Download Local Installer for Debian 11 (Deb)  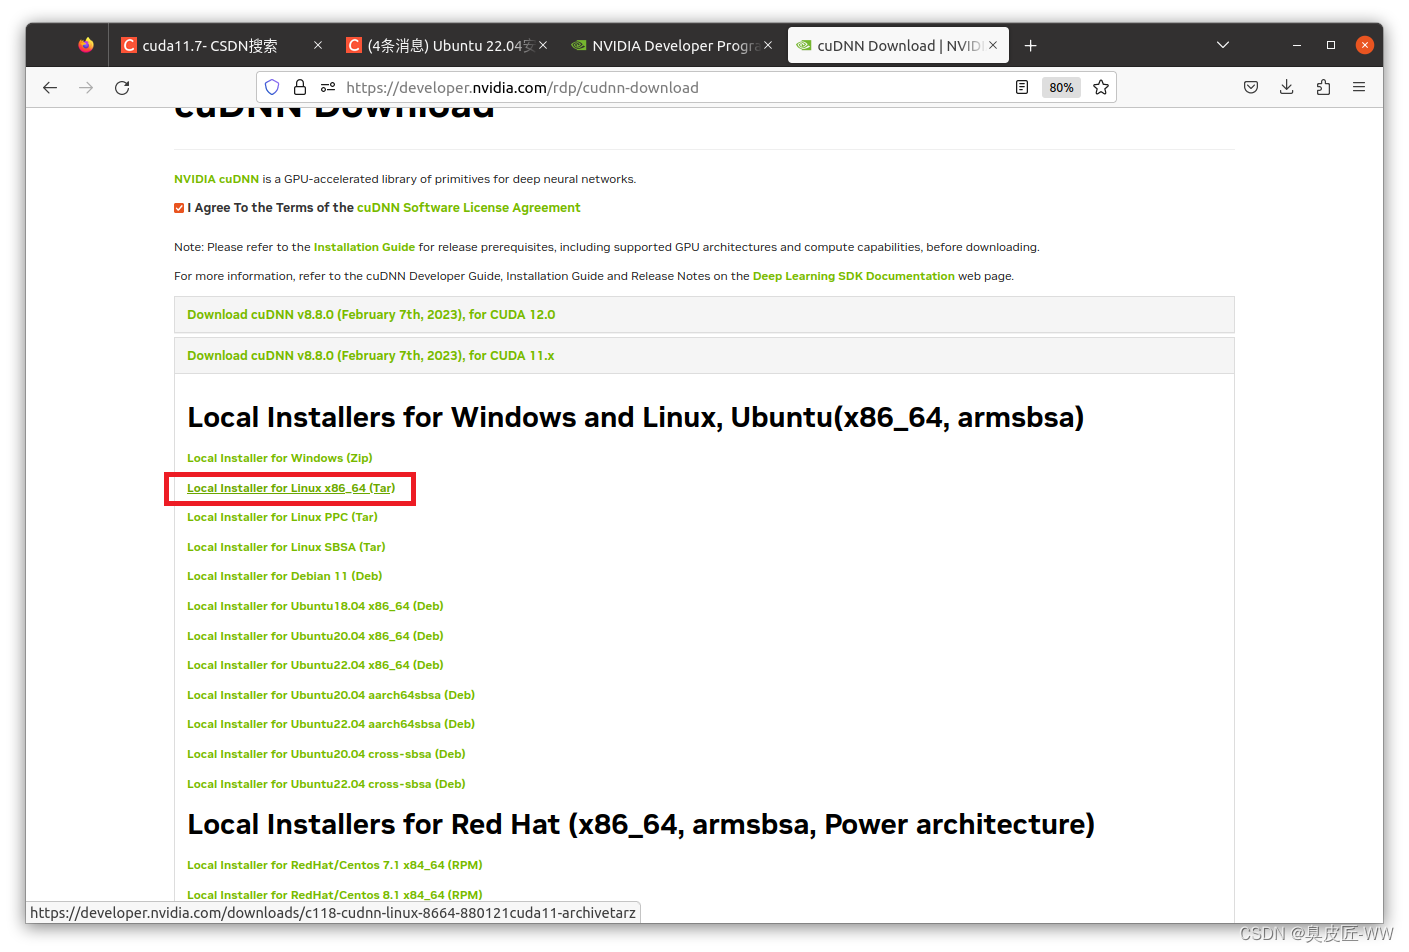pyautogui.click(x=285, y=576)
